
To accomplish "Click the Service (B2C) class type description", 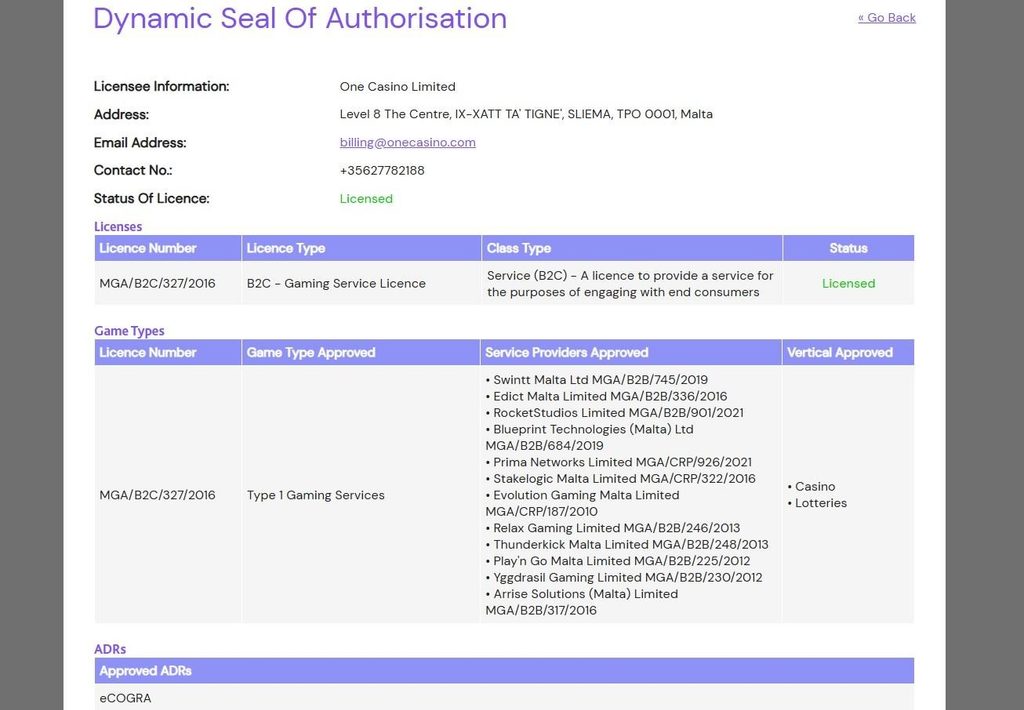I will (x=630, y=283).
